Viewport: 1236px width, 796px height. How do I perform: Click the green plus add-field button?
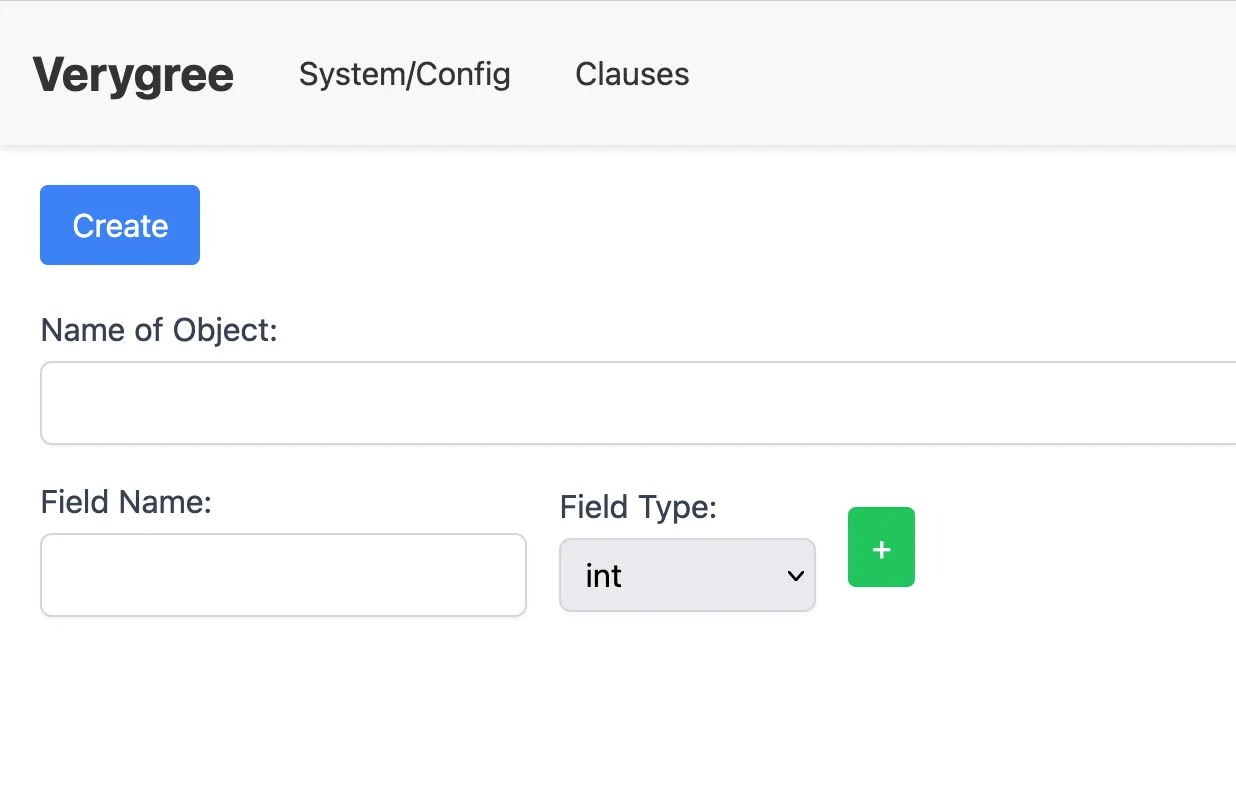point(881,547)
